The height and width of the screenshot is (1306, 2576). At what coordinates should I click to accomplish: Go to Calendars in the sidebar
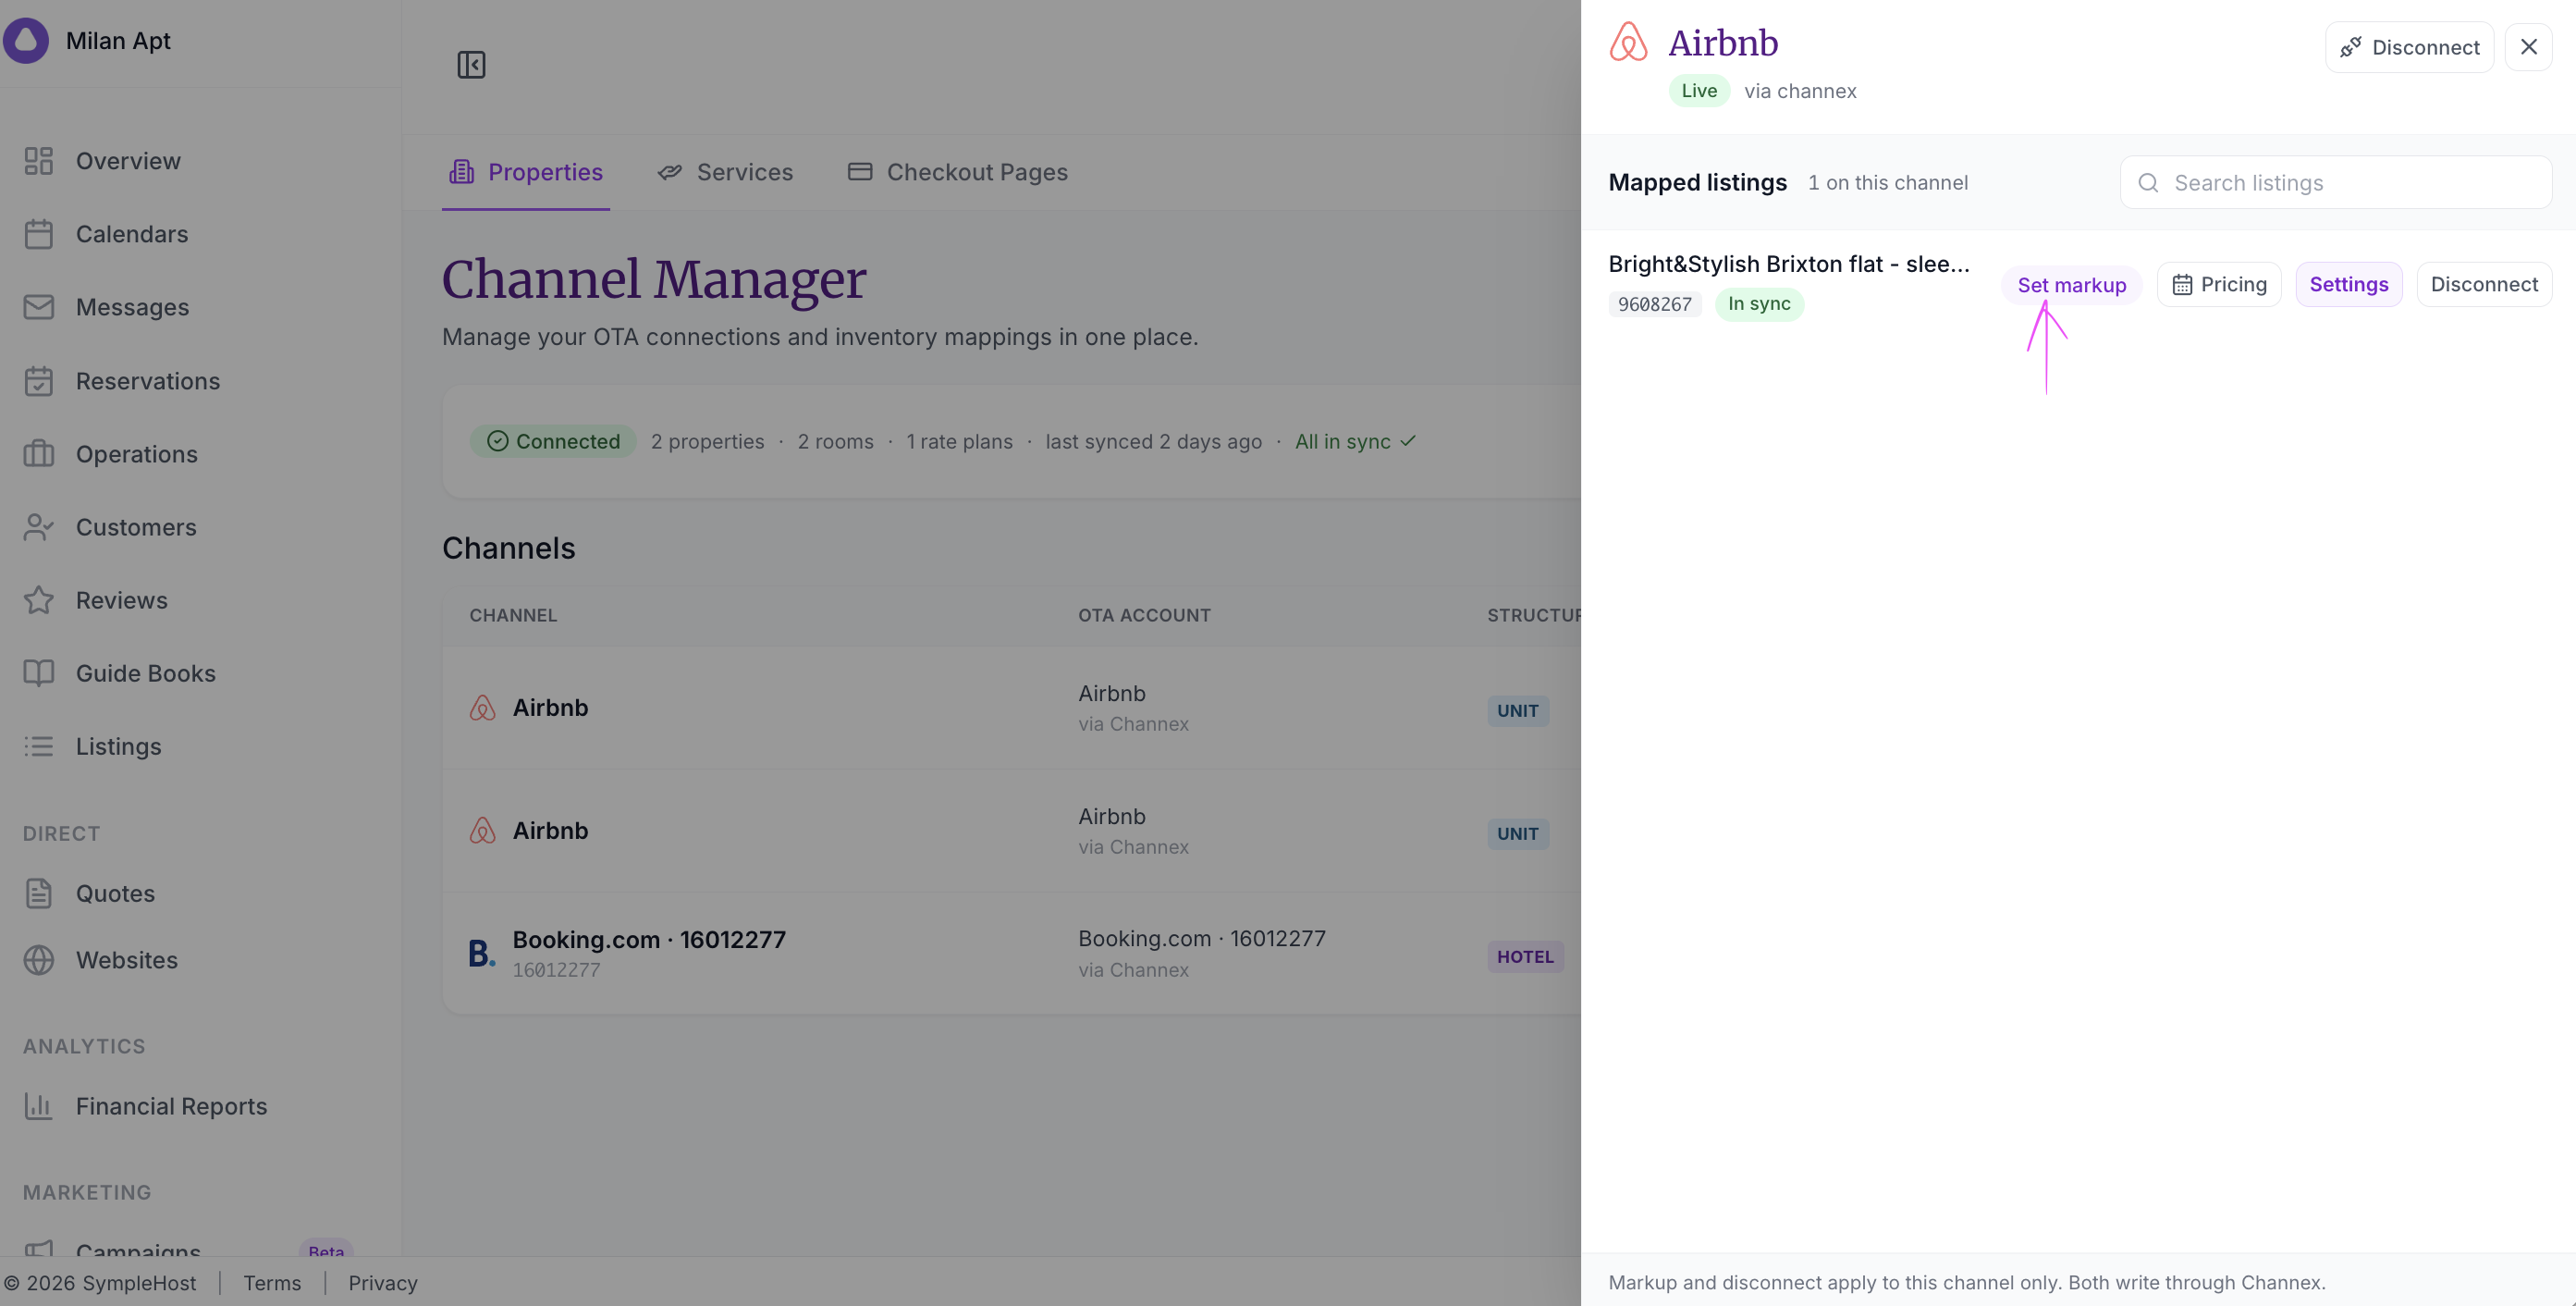(x=106, y=234)
